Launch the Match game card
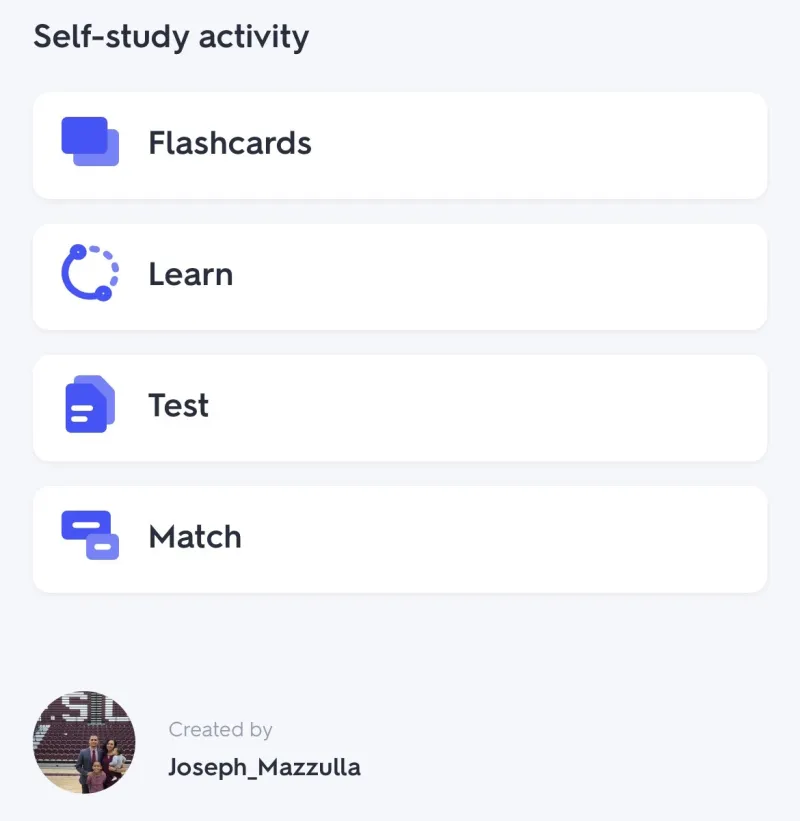 pos(400,539)
